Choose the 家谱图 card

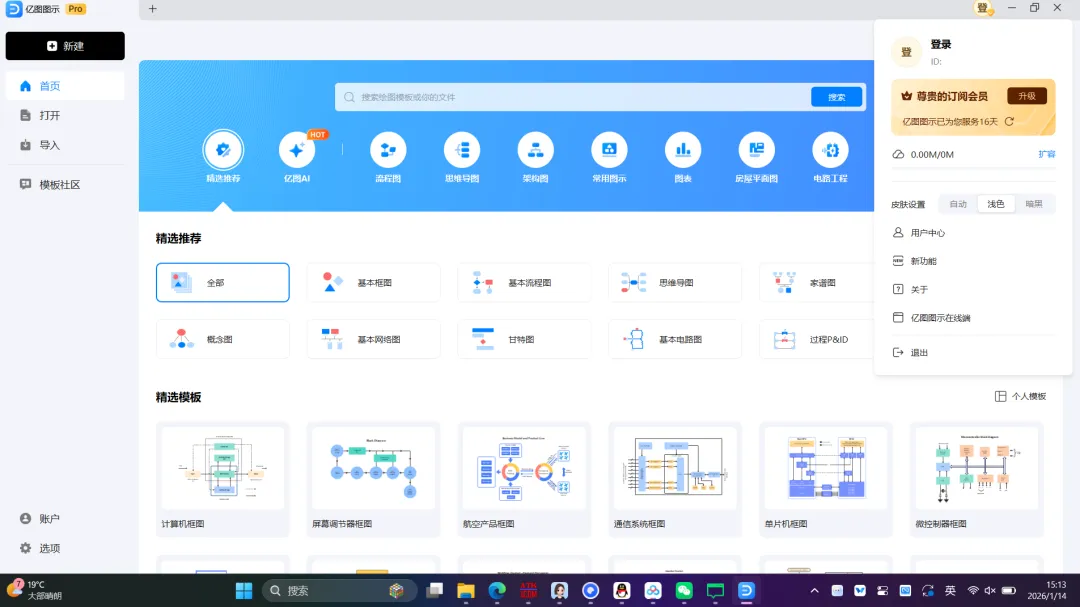[816, 282]
